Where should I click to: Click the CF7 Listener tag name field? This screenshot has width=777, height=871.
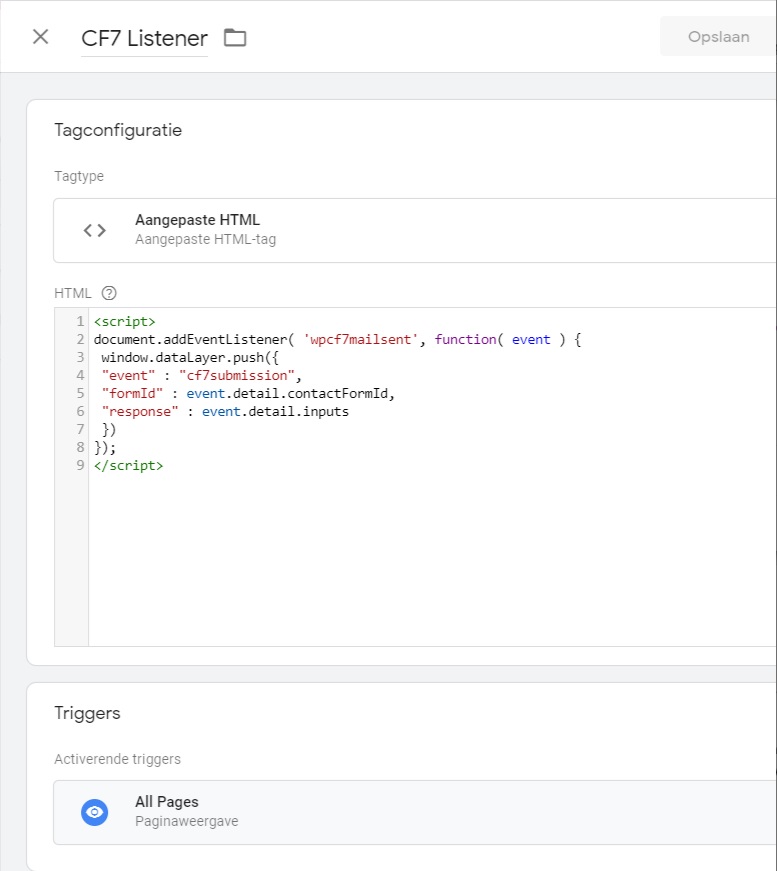pos(144,38)
